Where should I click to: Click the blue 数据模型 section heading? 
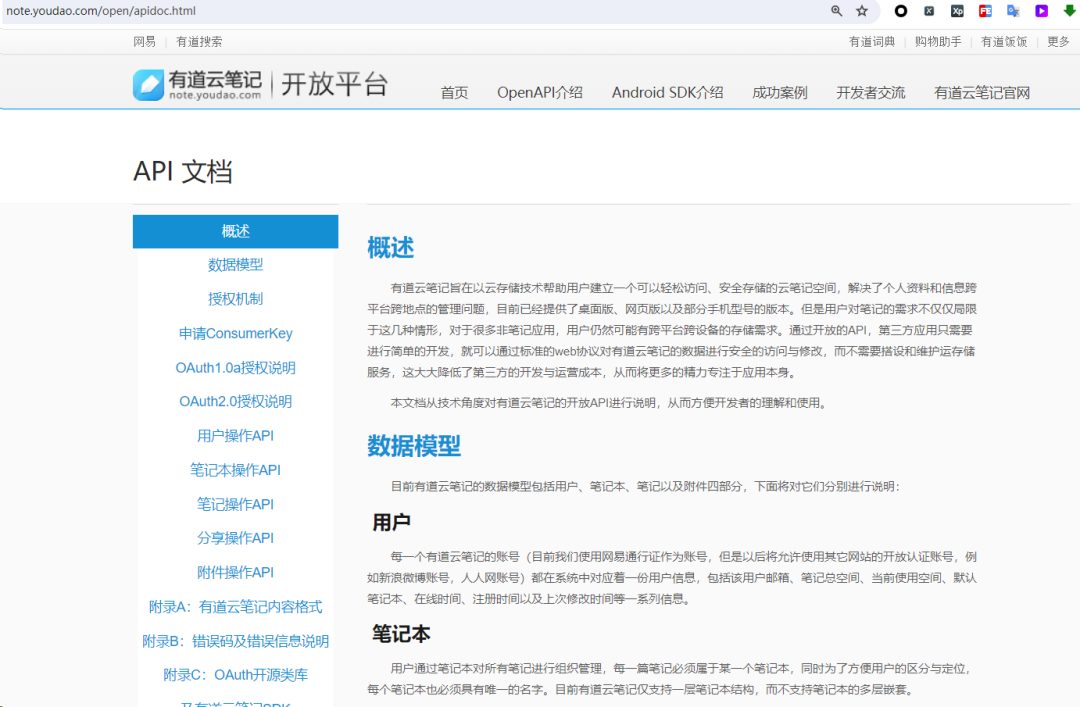(414, 447)
